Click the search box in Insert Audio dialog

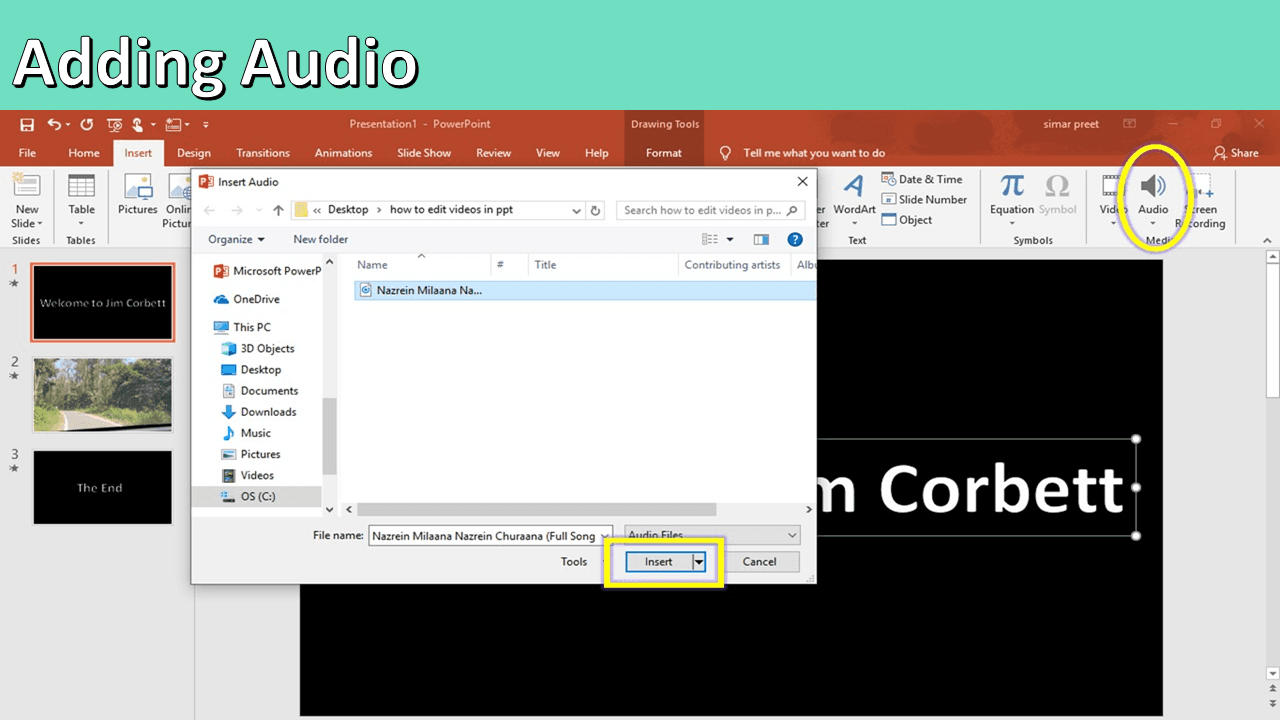pyautogui.click(x=710, y=211)
